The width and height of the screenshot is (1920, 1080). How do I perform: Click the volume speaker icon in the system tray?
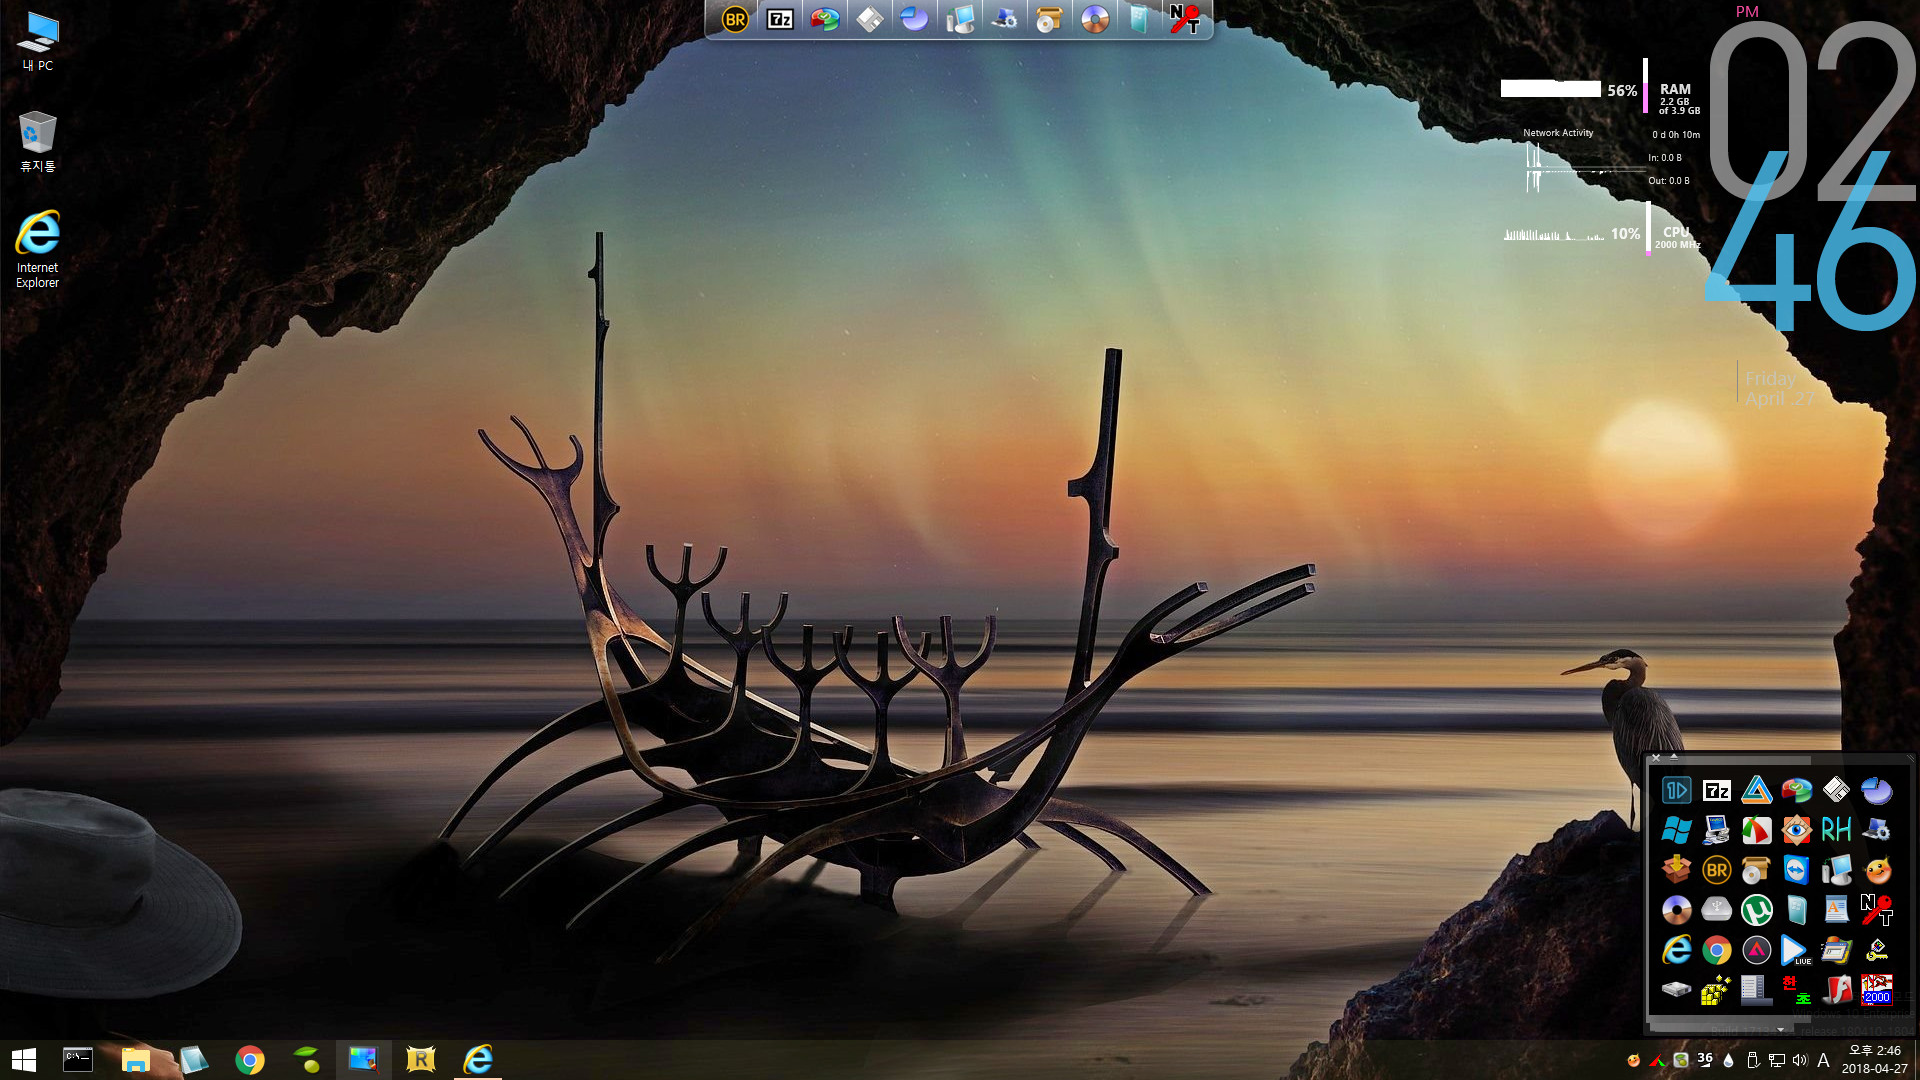[x=1800, y=1060]
